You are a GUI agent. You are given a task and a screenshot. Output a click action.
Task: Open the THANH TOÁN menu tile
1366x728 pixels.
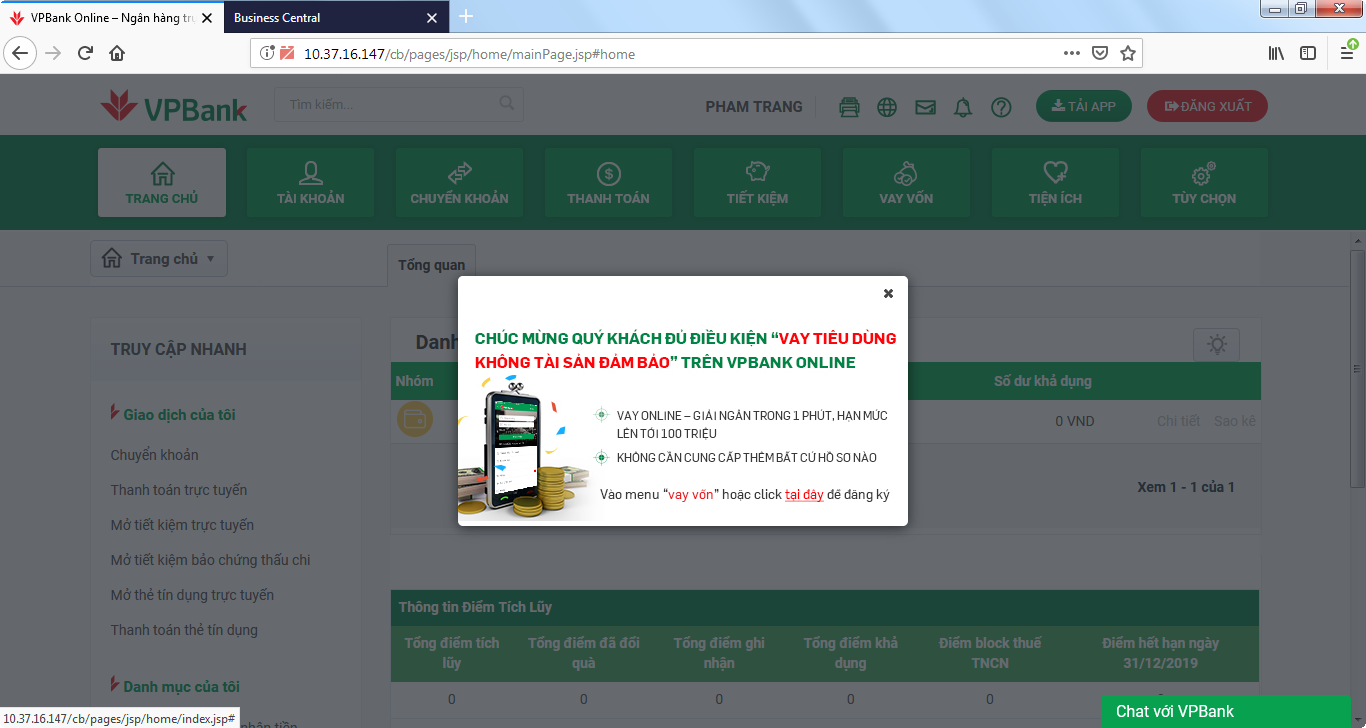pos(609,182)
